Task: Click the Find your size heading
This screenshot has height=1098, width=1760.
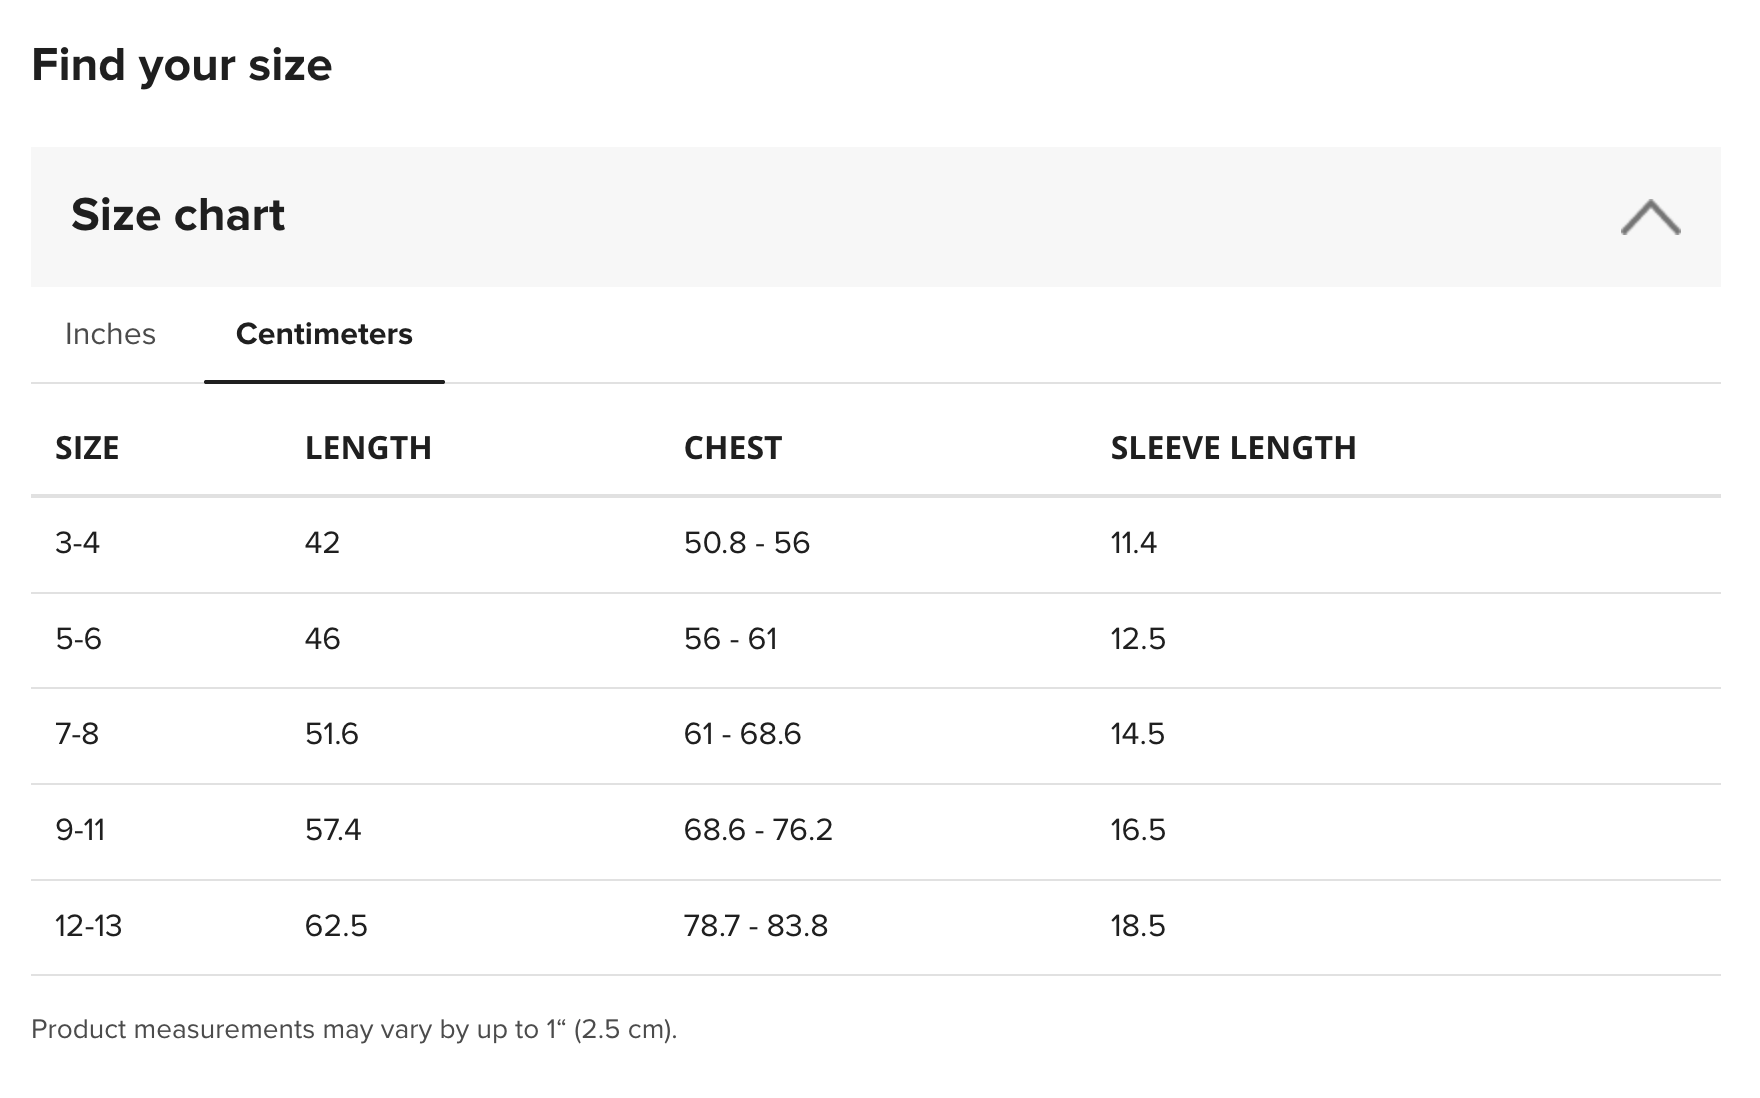Action: (182, 65)
